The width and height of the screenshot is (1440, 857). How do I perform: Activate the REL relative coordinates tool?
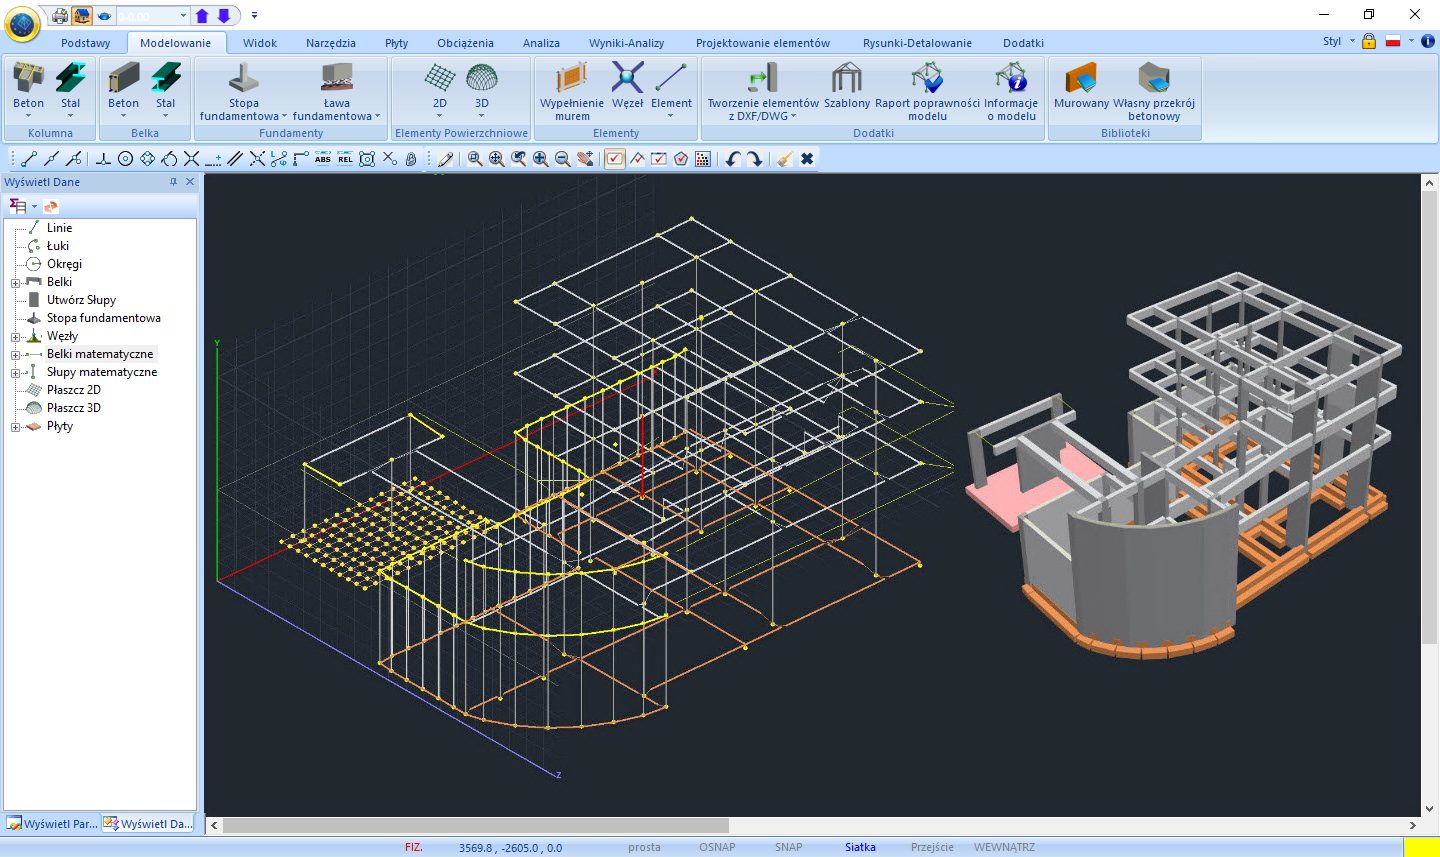click(345, 159)
